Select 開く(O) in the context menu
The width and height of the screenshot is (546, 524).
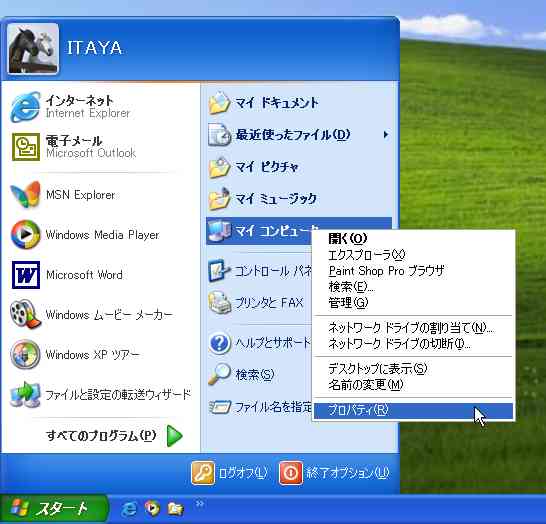(x=413, y=238)
